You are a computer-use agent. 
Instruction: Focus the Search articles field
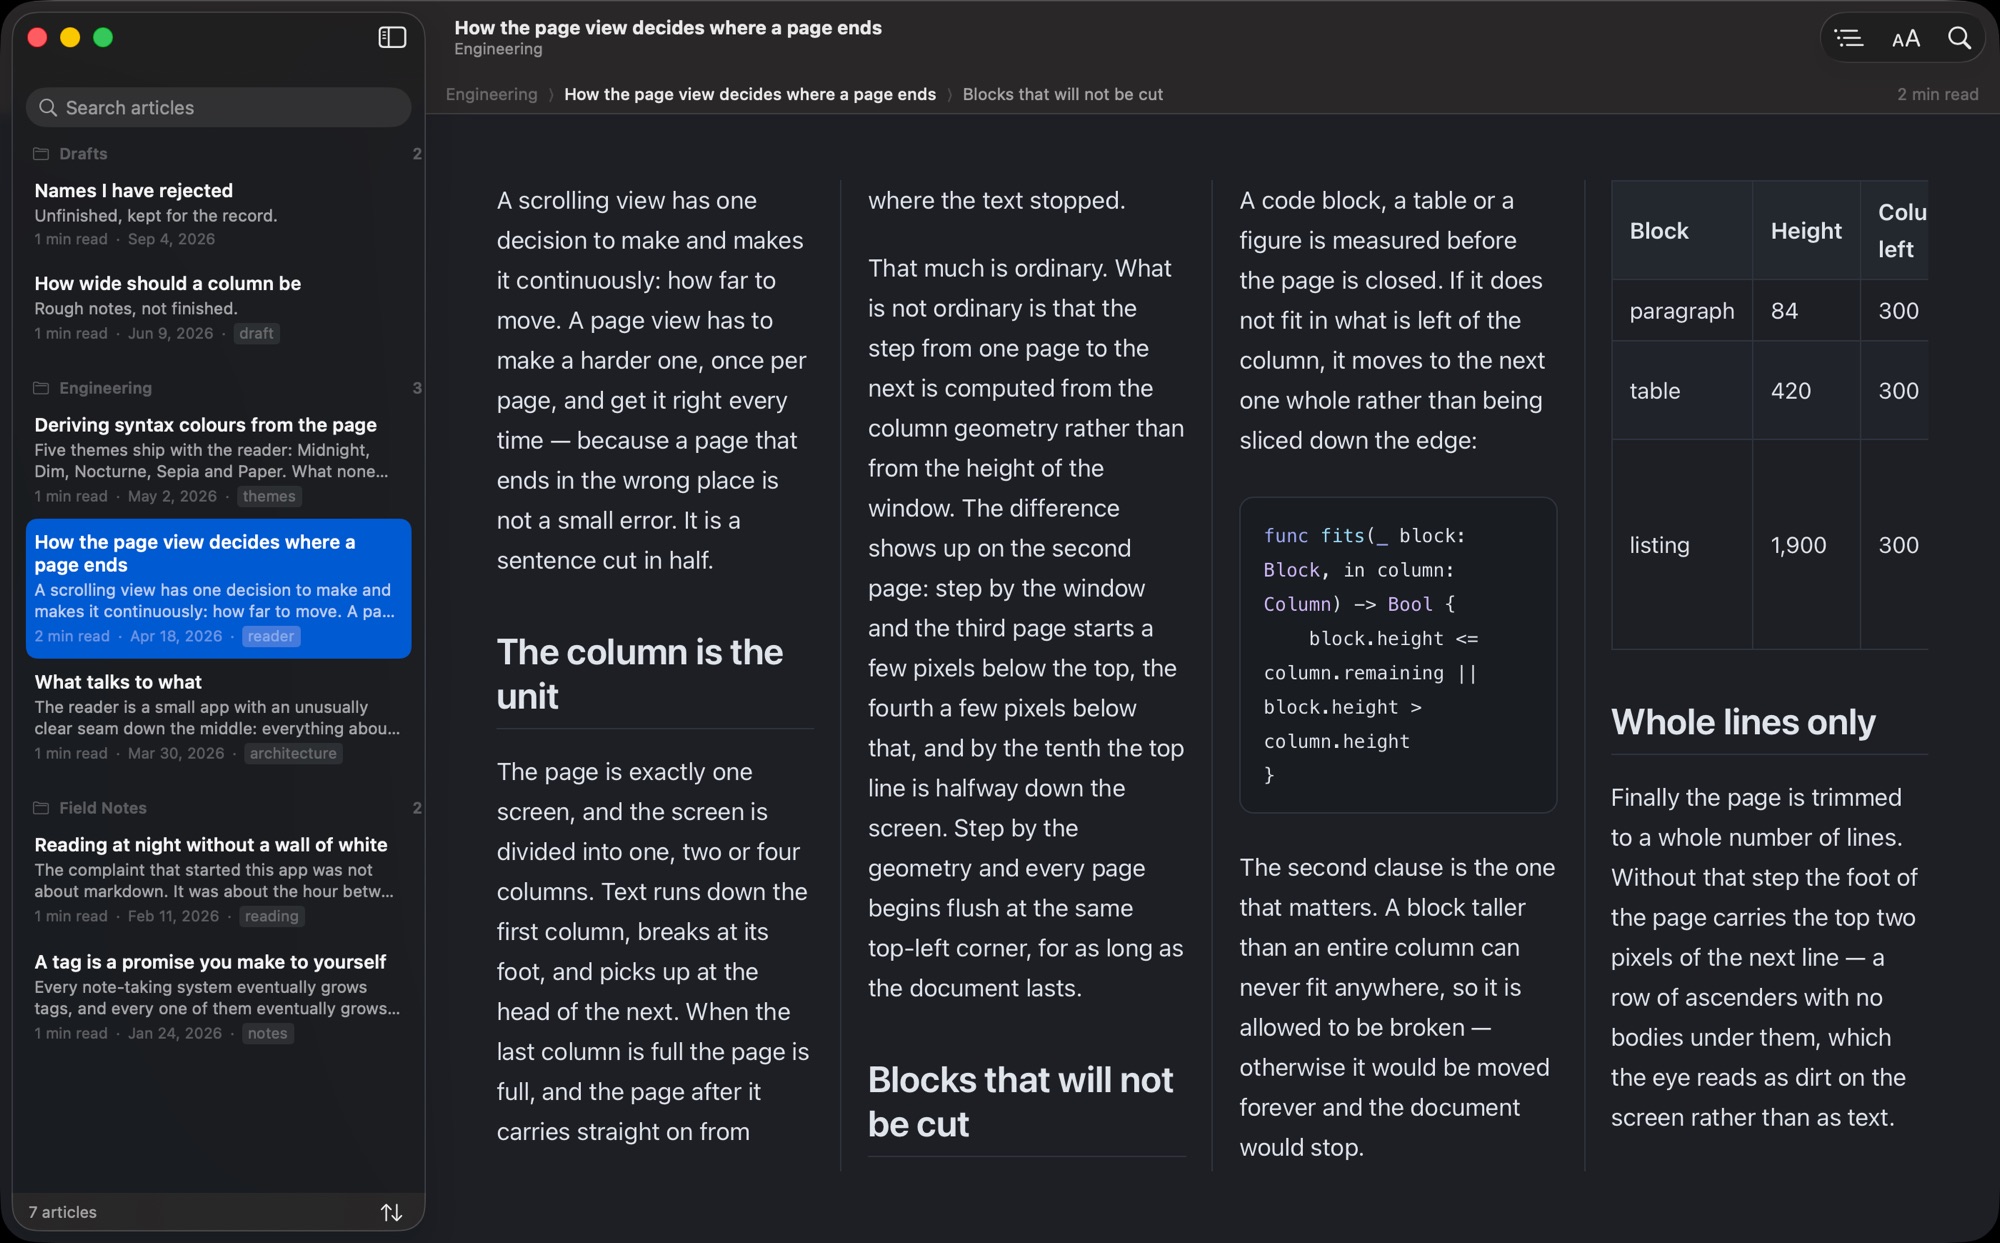tap(219, 107)
